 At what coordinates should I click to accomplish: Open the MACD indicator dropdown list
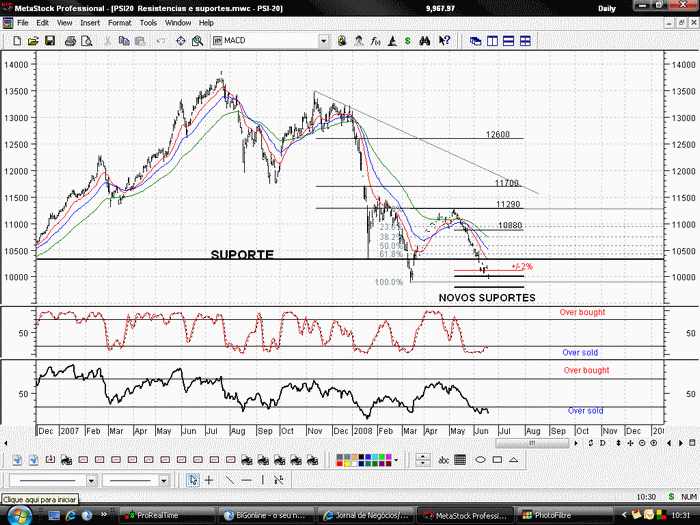pos(324,41)
